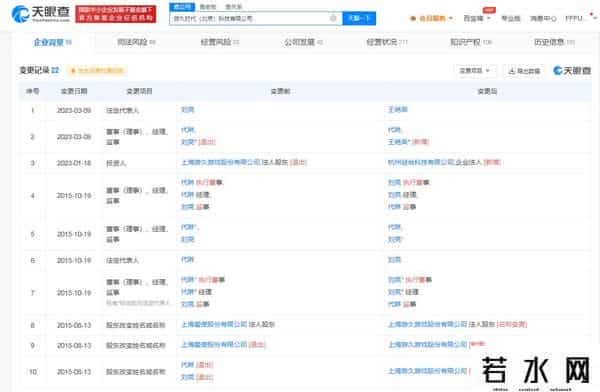The height and width of the screenshot is (392, 600).
Task: Open row 8 before-change 上海 company link
Action: [x=214, y=325]
